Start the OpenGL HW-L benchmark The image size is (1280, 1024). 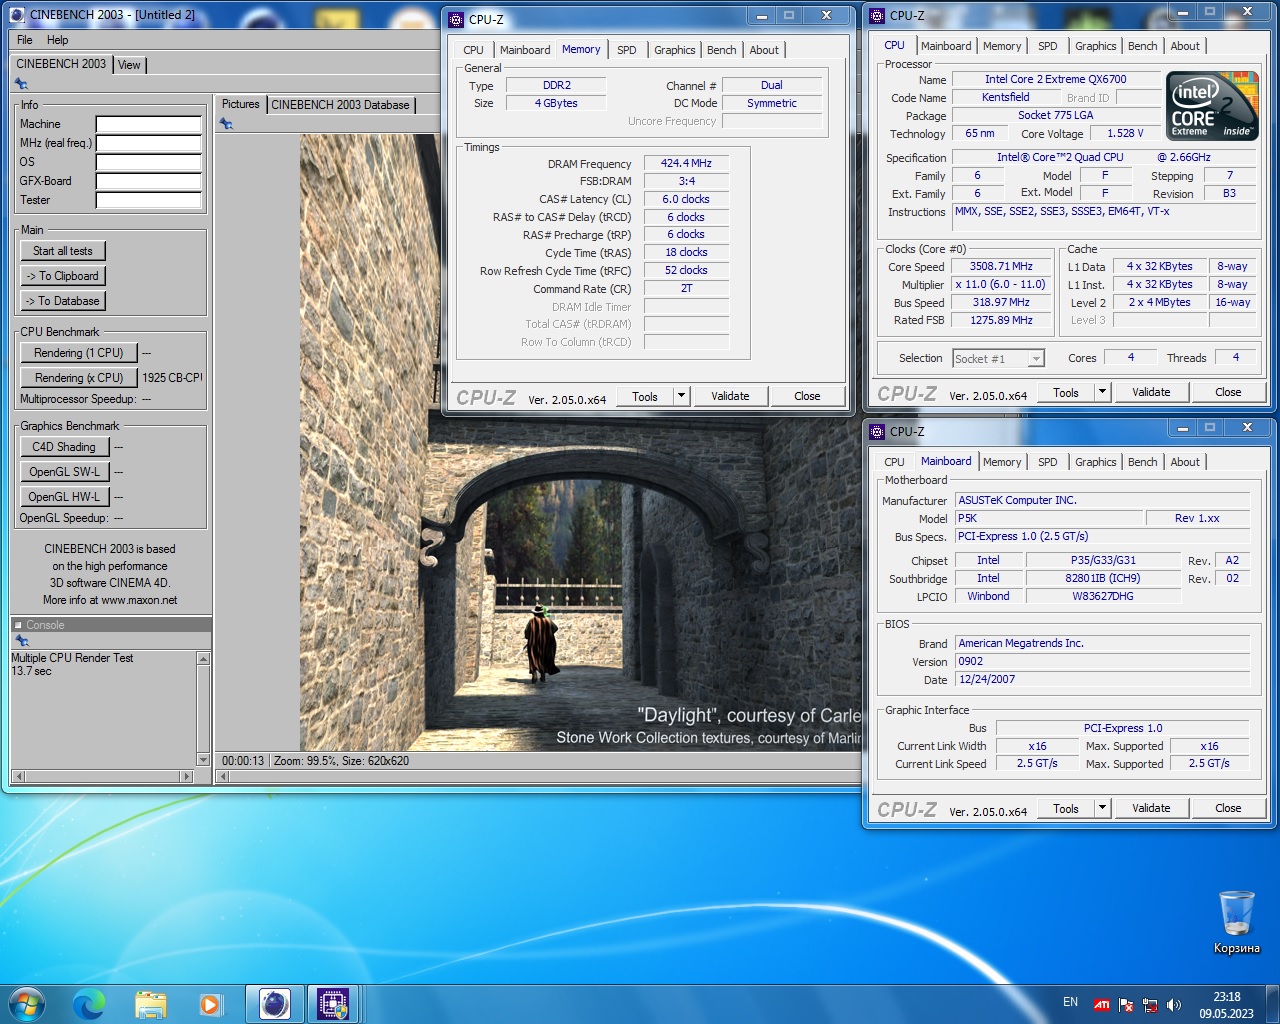coord(64,497)
